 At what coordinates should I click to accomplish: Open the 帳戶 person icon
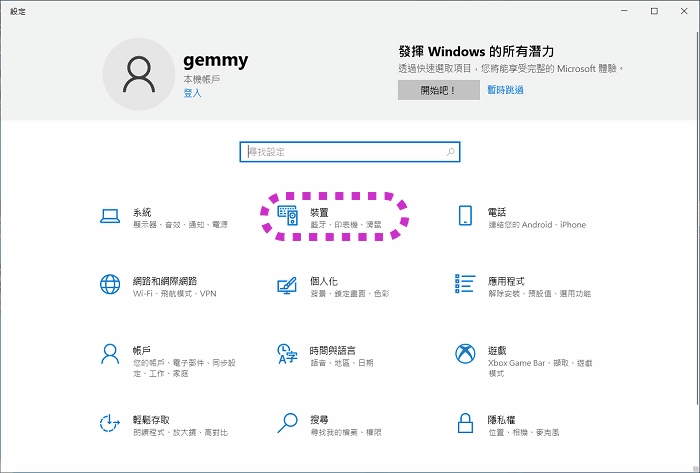pyautogui.click(x=110, y=354)
